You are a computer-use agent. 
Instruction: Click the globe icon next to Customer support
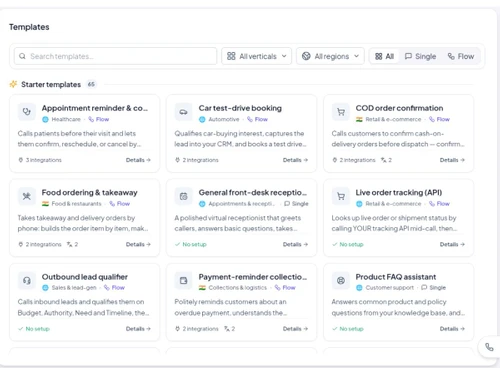pyautogui.click(x=359, y=288)
